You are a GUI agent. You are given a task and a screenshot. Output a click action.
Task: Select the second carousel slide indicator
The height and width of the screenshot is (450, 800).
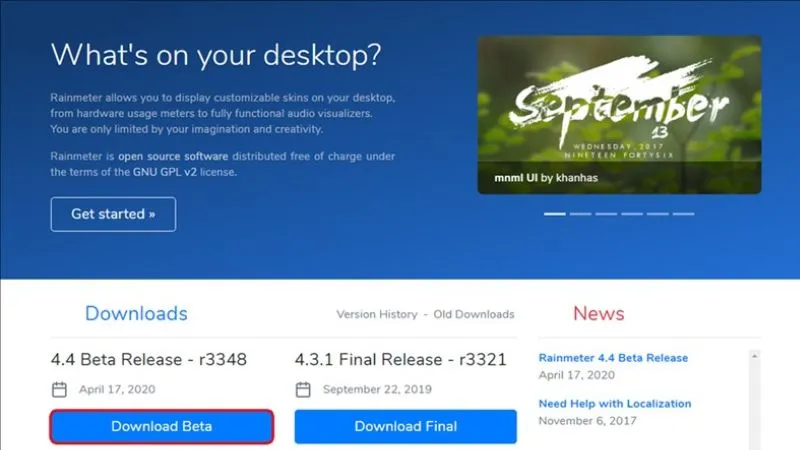[581, 214]
